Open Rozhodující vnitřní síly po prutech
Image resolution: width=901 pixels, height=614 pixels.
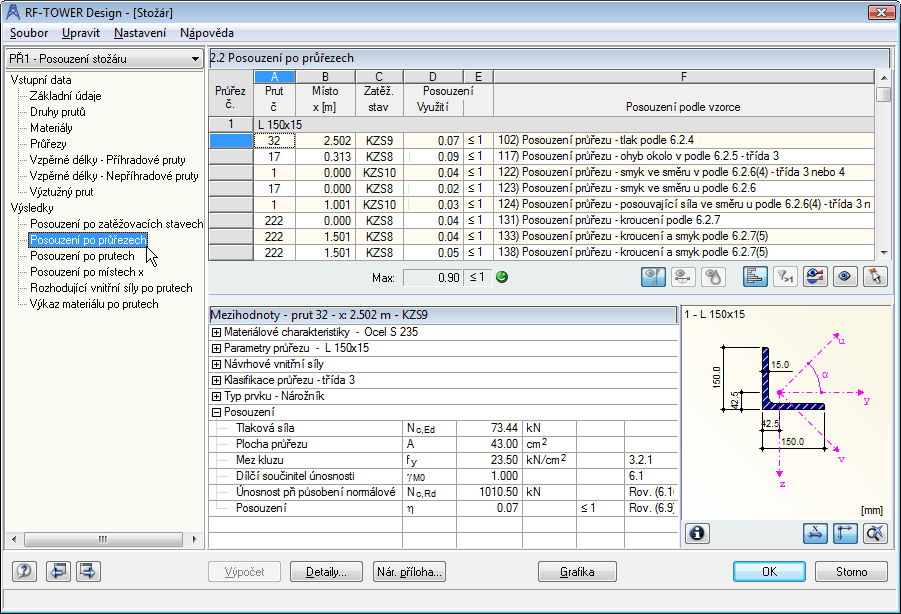pyautogui.click(x=111, y=288)
